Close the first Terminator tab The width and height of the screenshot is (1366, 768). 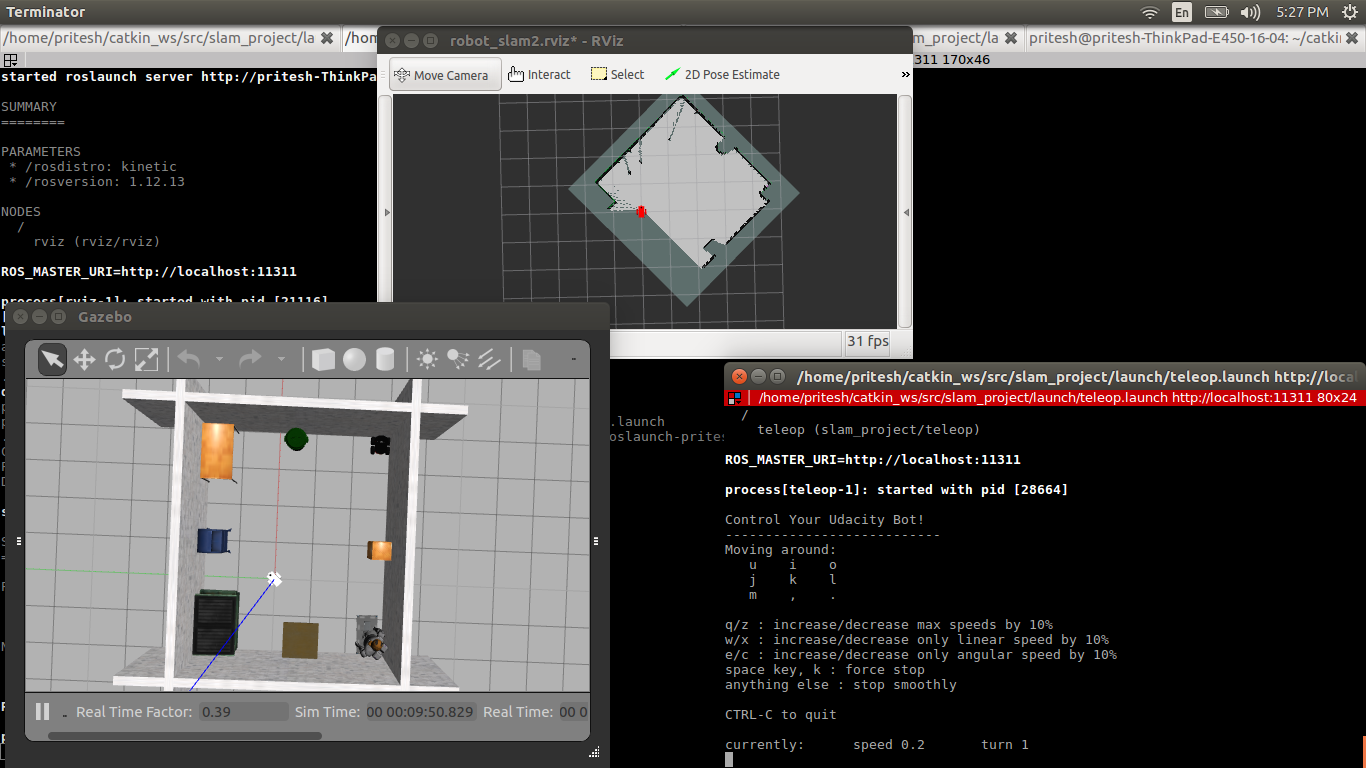tap(327, 38)
